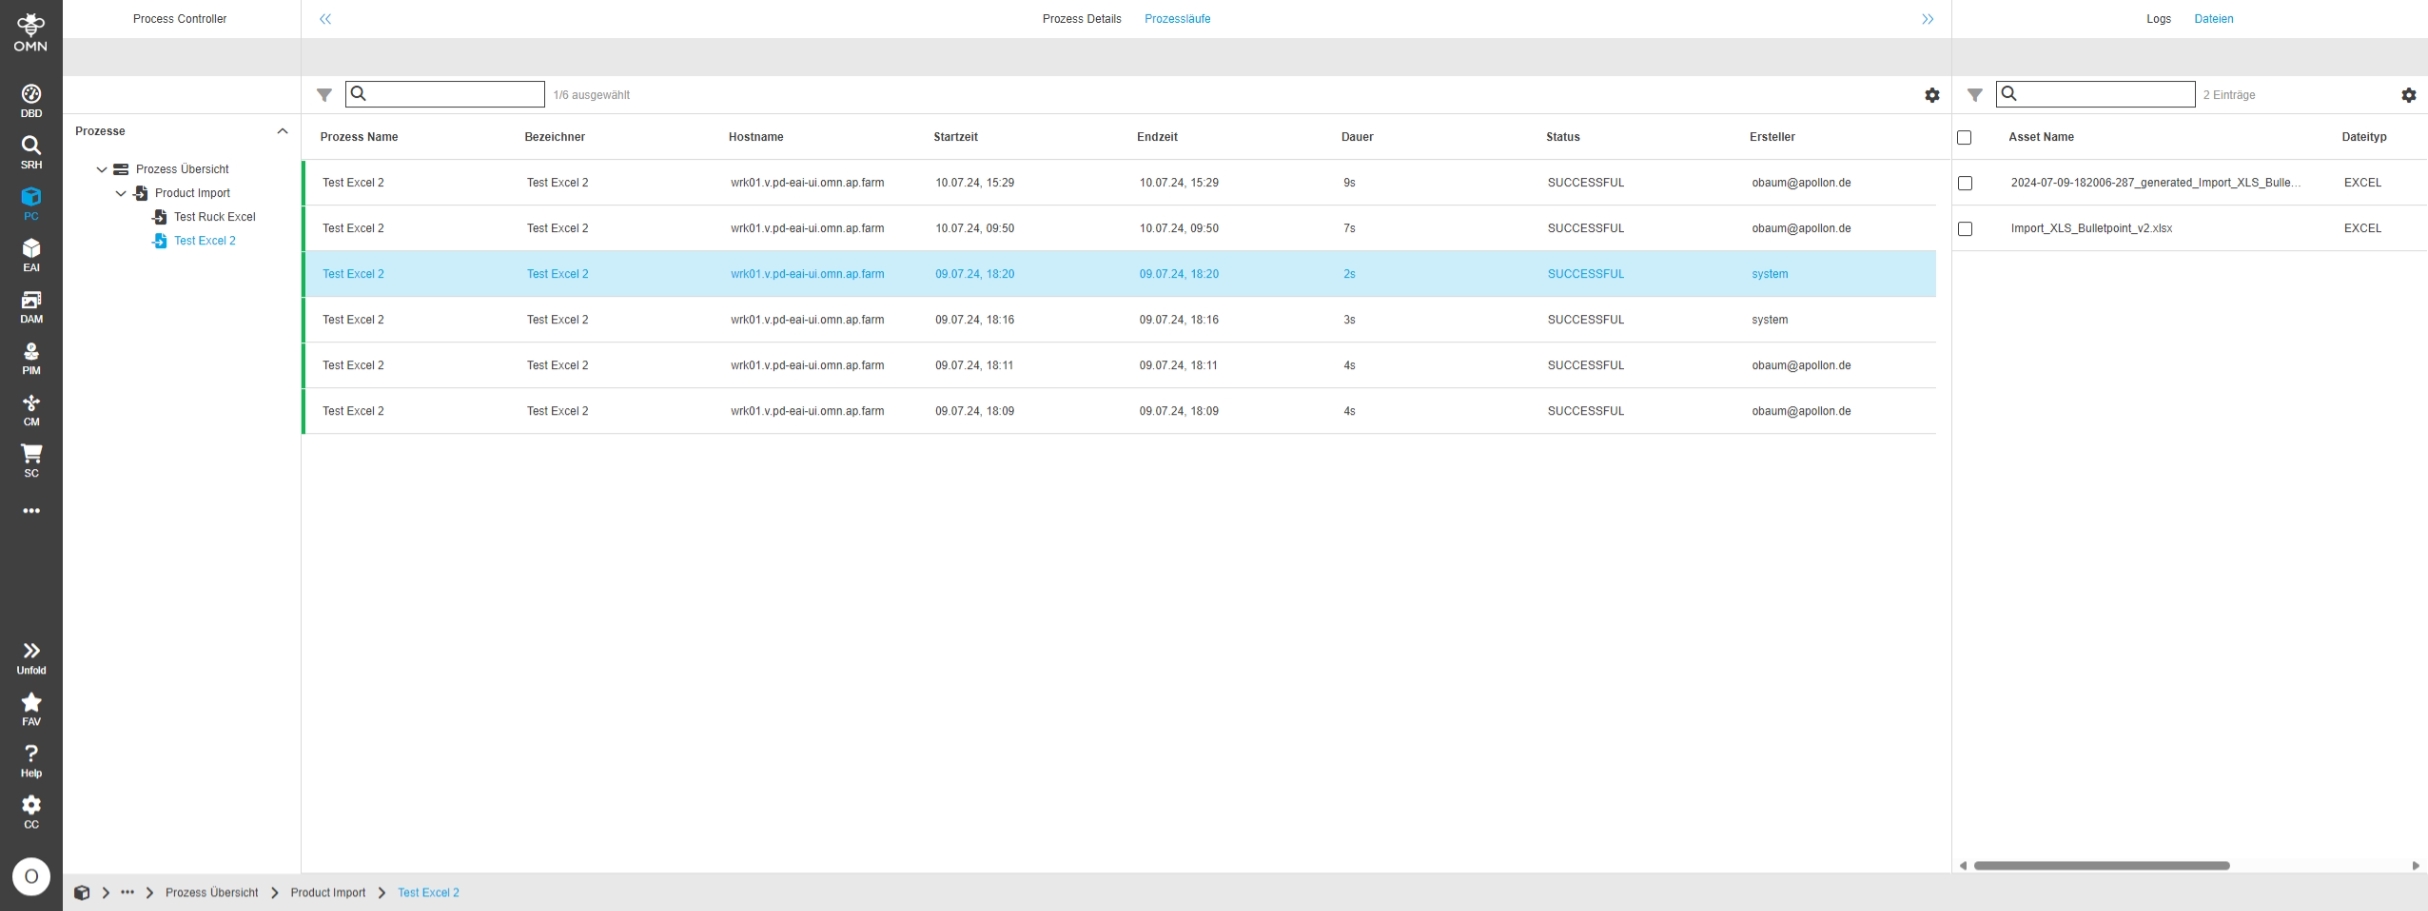Screen dimensions: 2428x911
Task: Open process table settings gear
Action: pos(1931,95)
